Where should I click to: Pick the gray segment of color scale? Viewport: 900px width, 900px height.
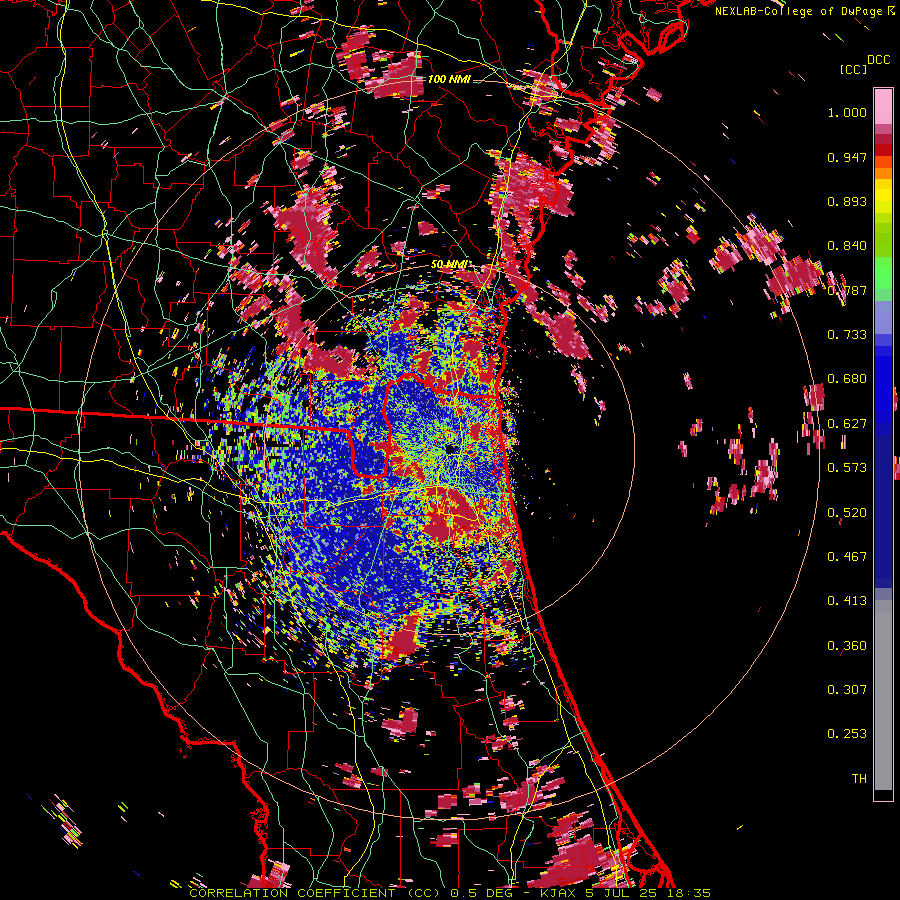point(883,695)
